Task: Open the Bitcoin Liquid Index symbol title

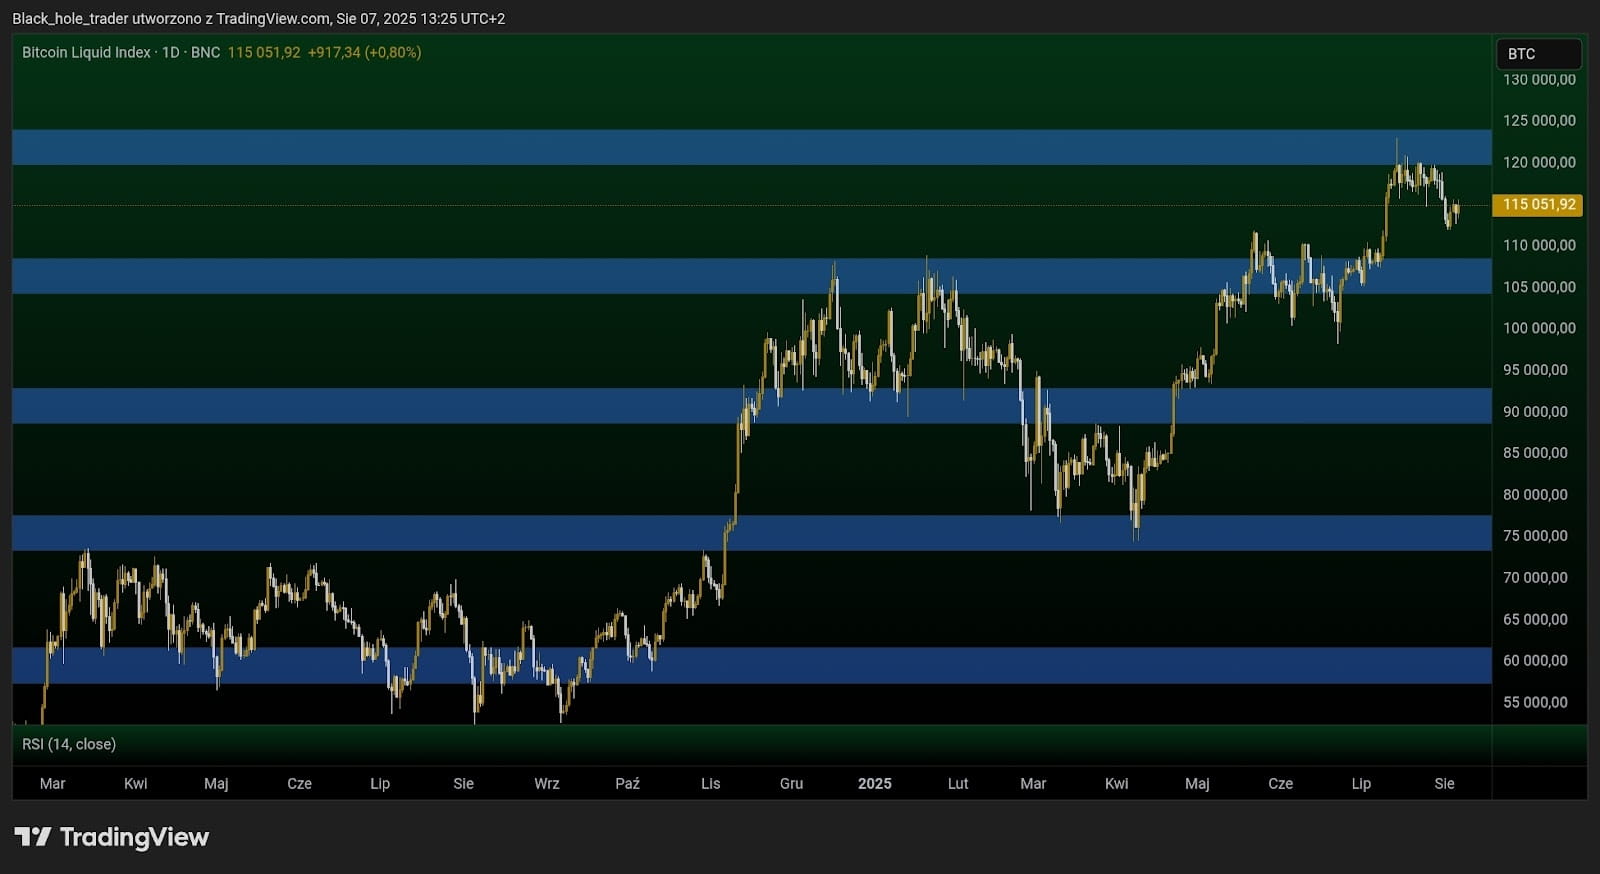Action: coord(86,52)
